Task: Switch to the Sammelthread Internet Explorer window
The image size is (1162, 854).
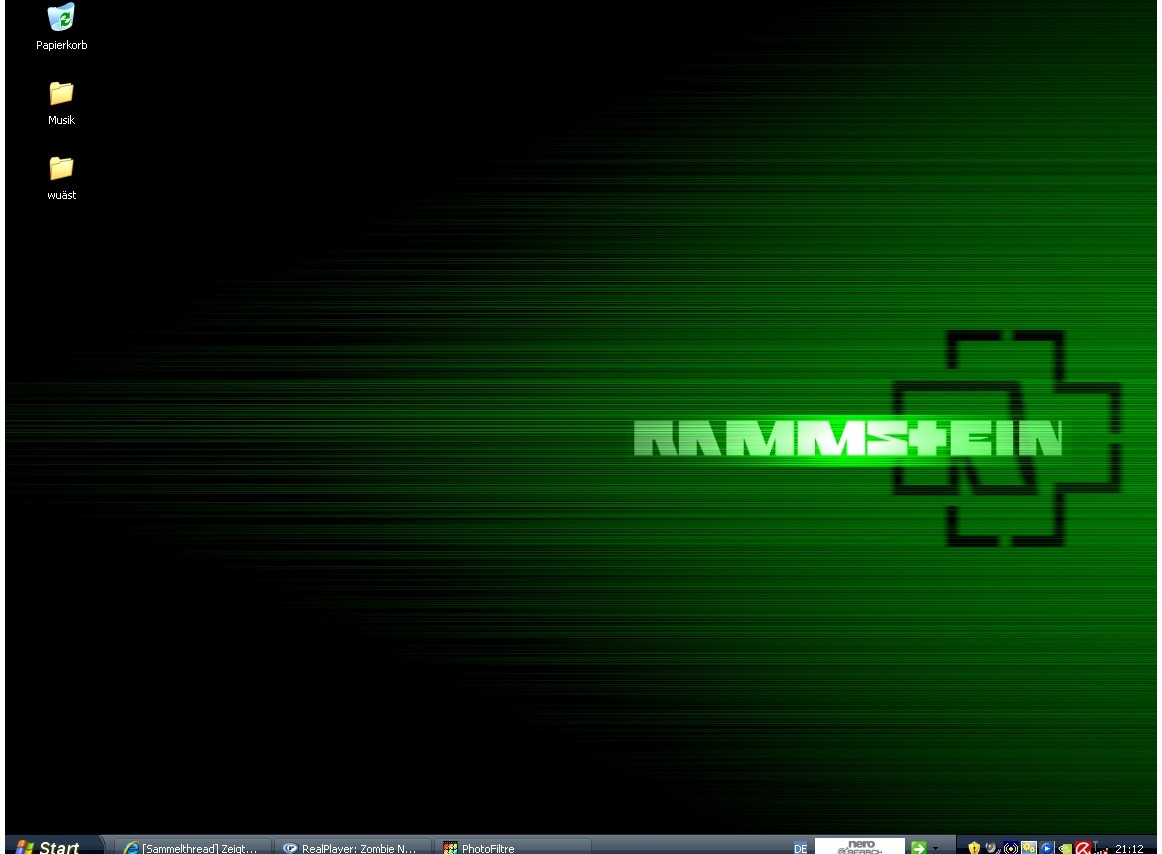Action: point(192,848)
